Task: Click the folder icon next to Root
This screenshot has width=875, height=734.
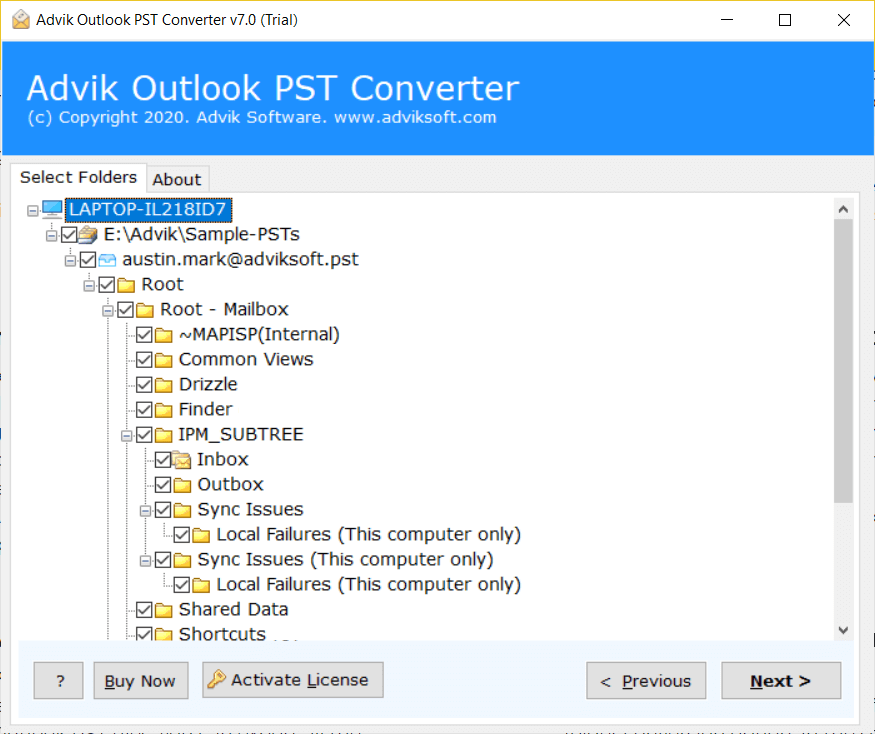Action: (x=124, y=284)
